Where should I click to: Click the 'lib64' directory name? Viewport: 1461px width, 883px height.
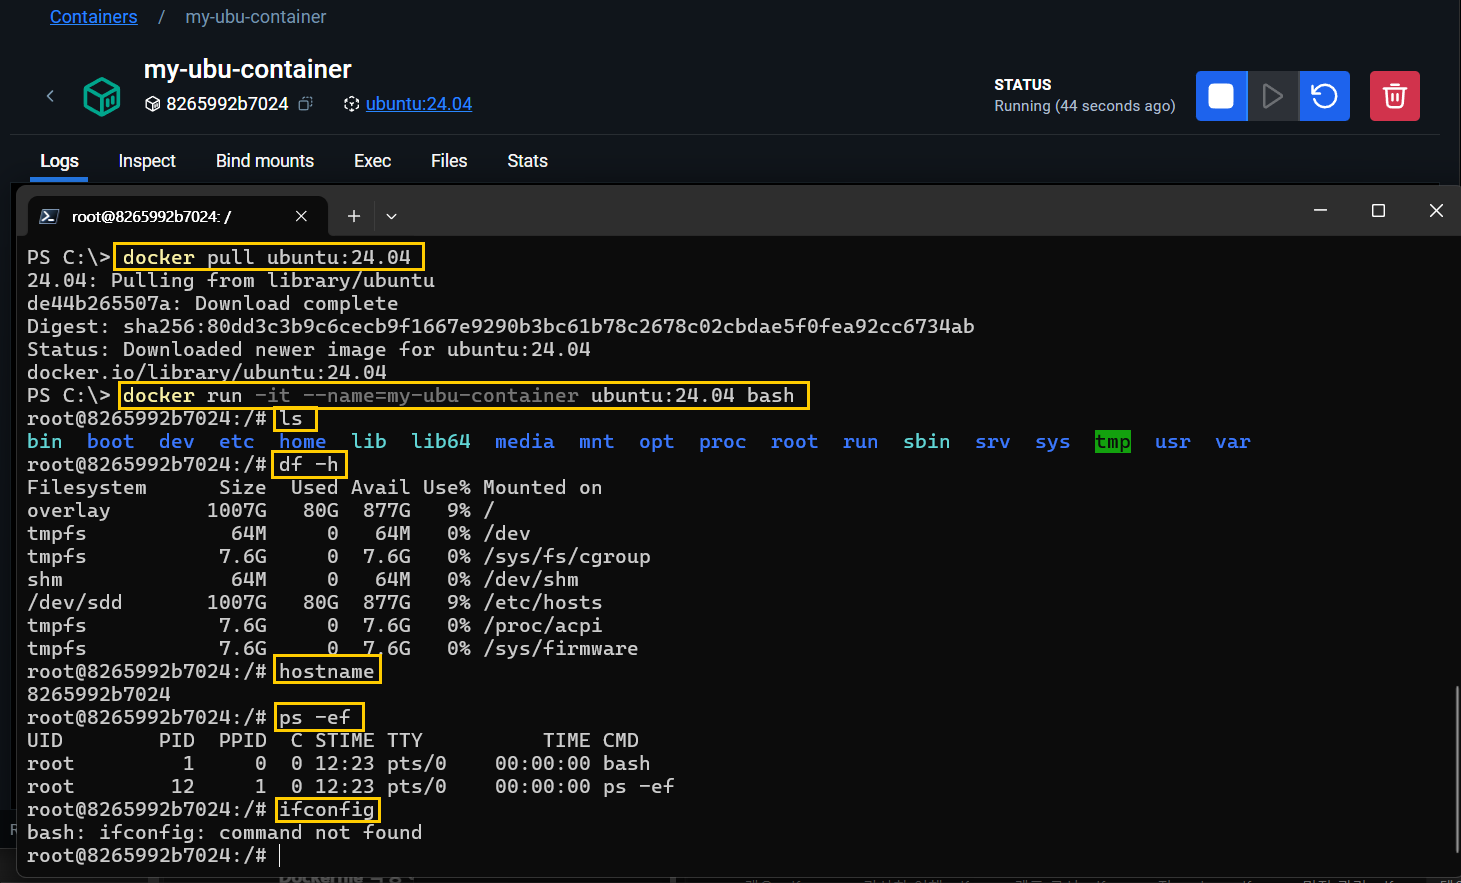pos(441,441)
